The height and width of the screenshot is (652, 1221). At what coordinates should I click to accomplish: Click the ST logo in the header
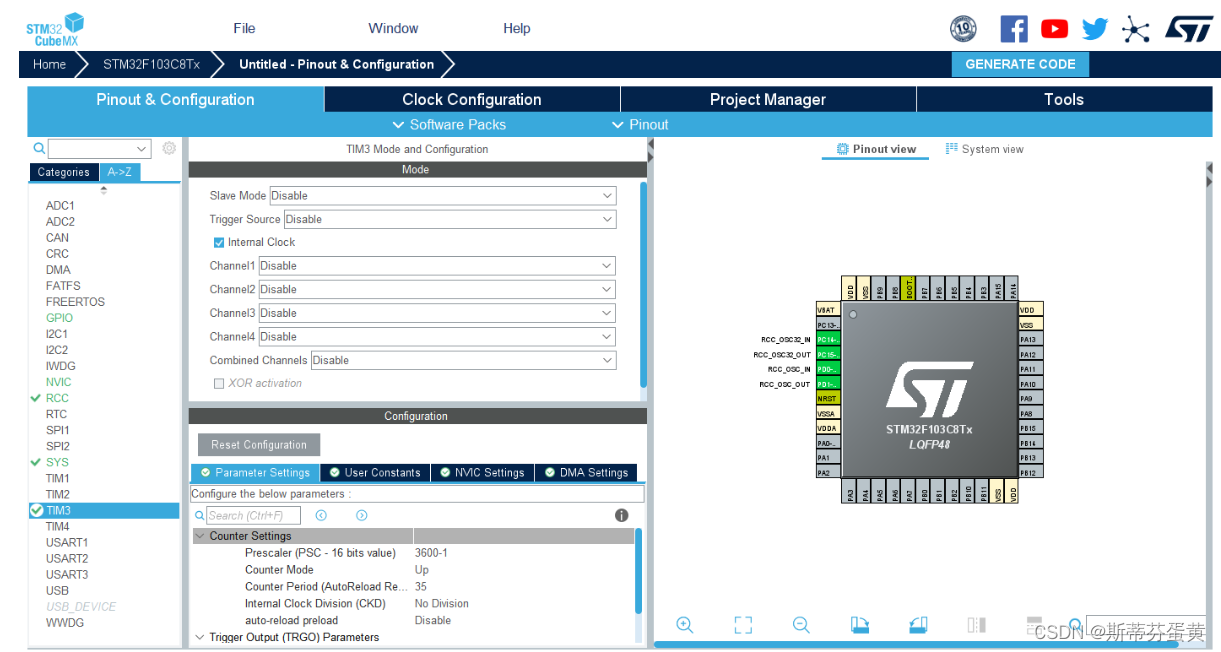pos(1188,28)
